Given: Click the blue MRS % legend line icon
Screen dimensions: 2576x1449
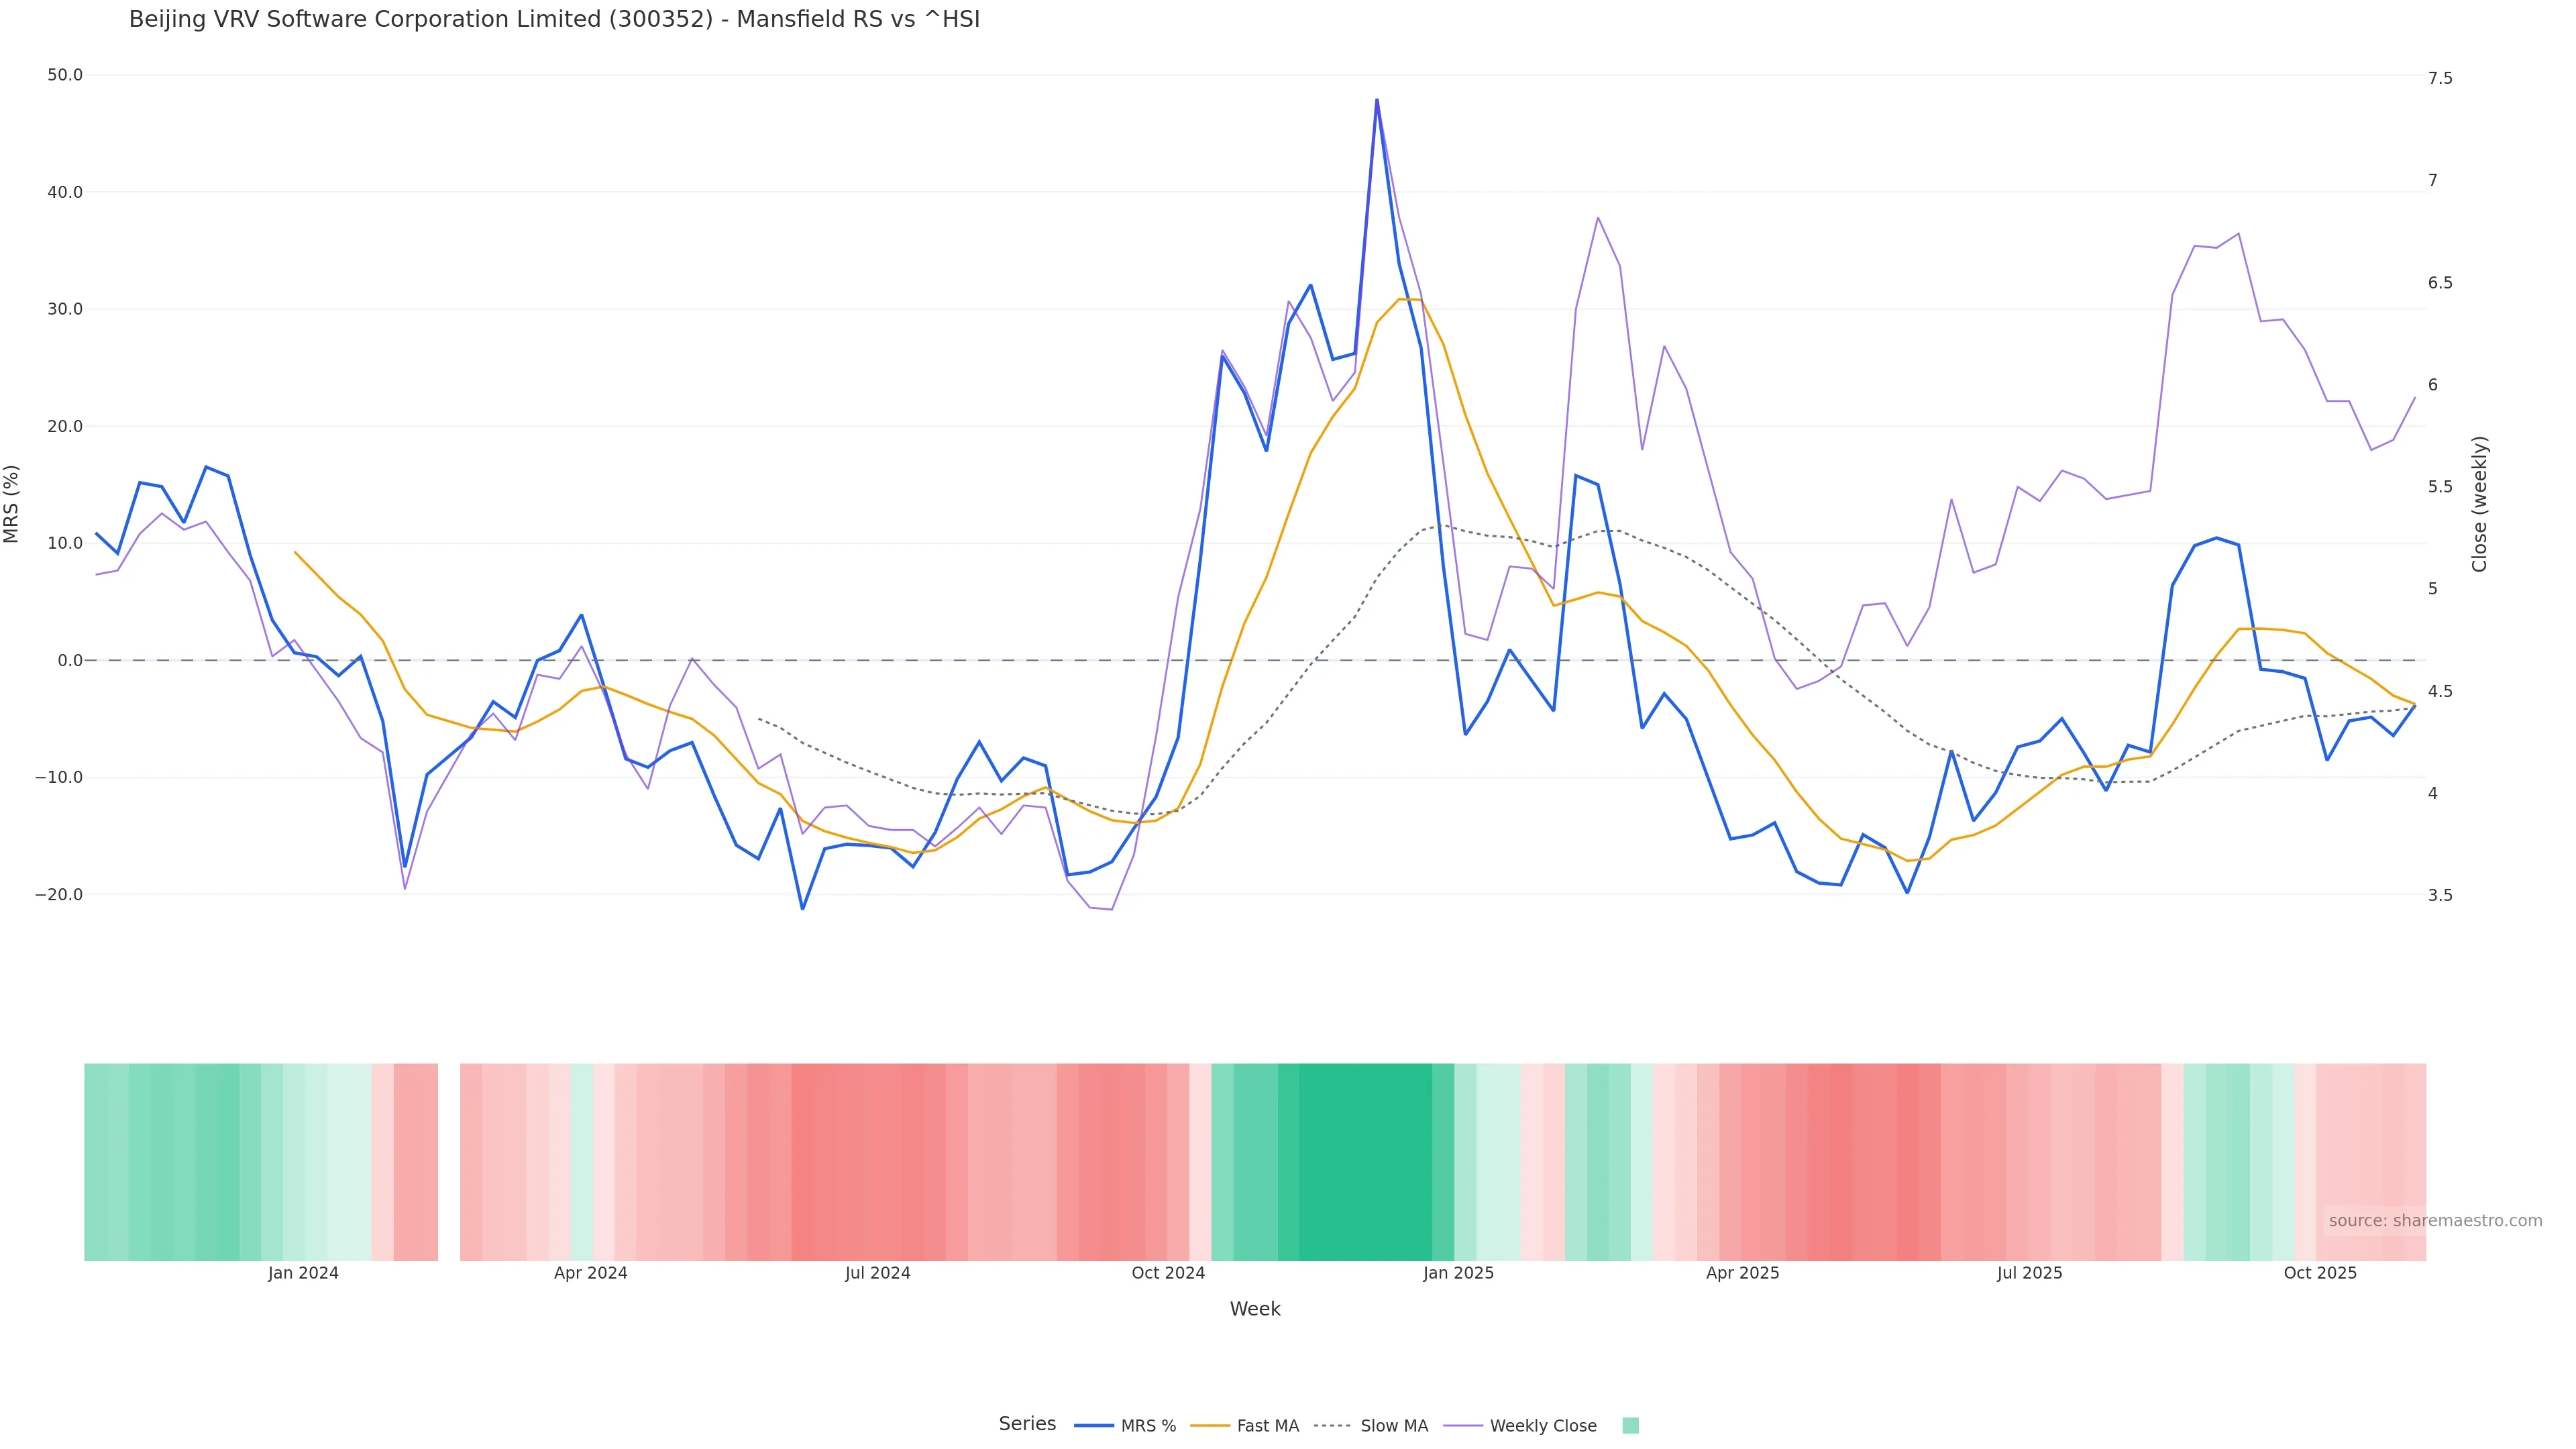Looking at the screenshot, I should (1094, 1426).
